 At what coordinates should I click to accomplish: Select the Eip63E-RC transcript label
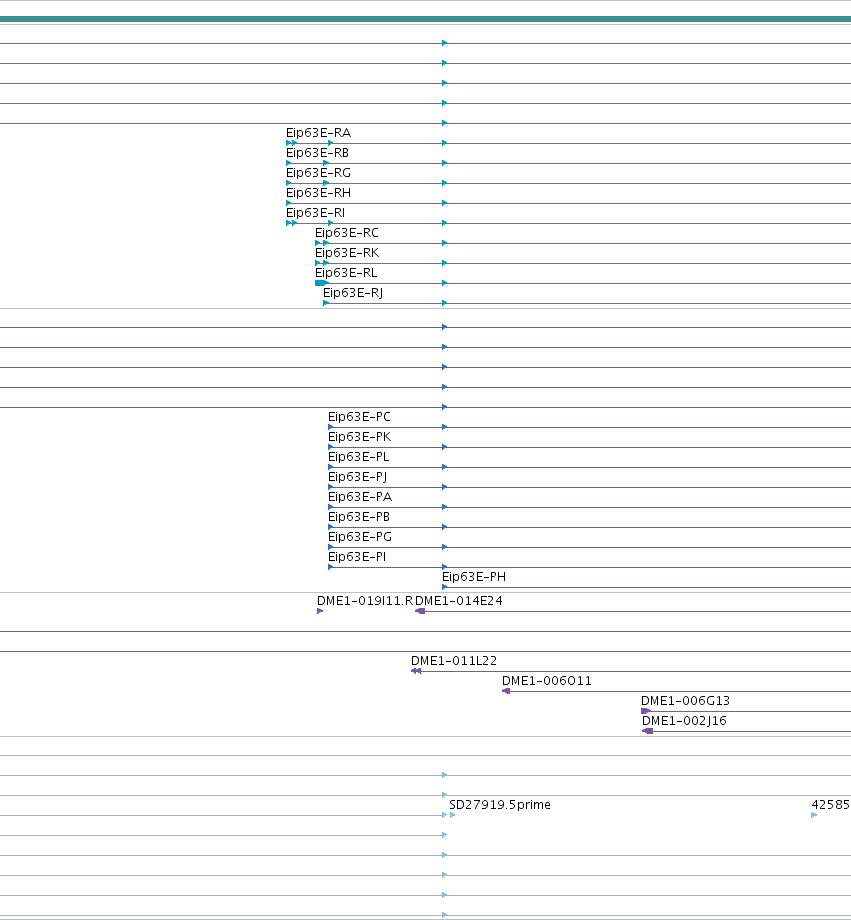pyautogui.click(x=347, y=233)
